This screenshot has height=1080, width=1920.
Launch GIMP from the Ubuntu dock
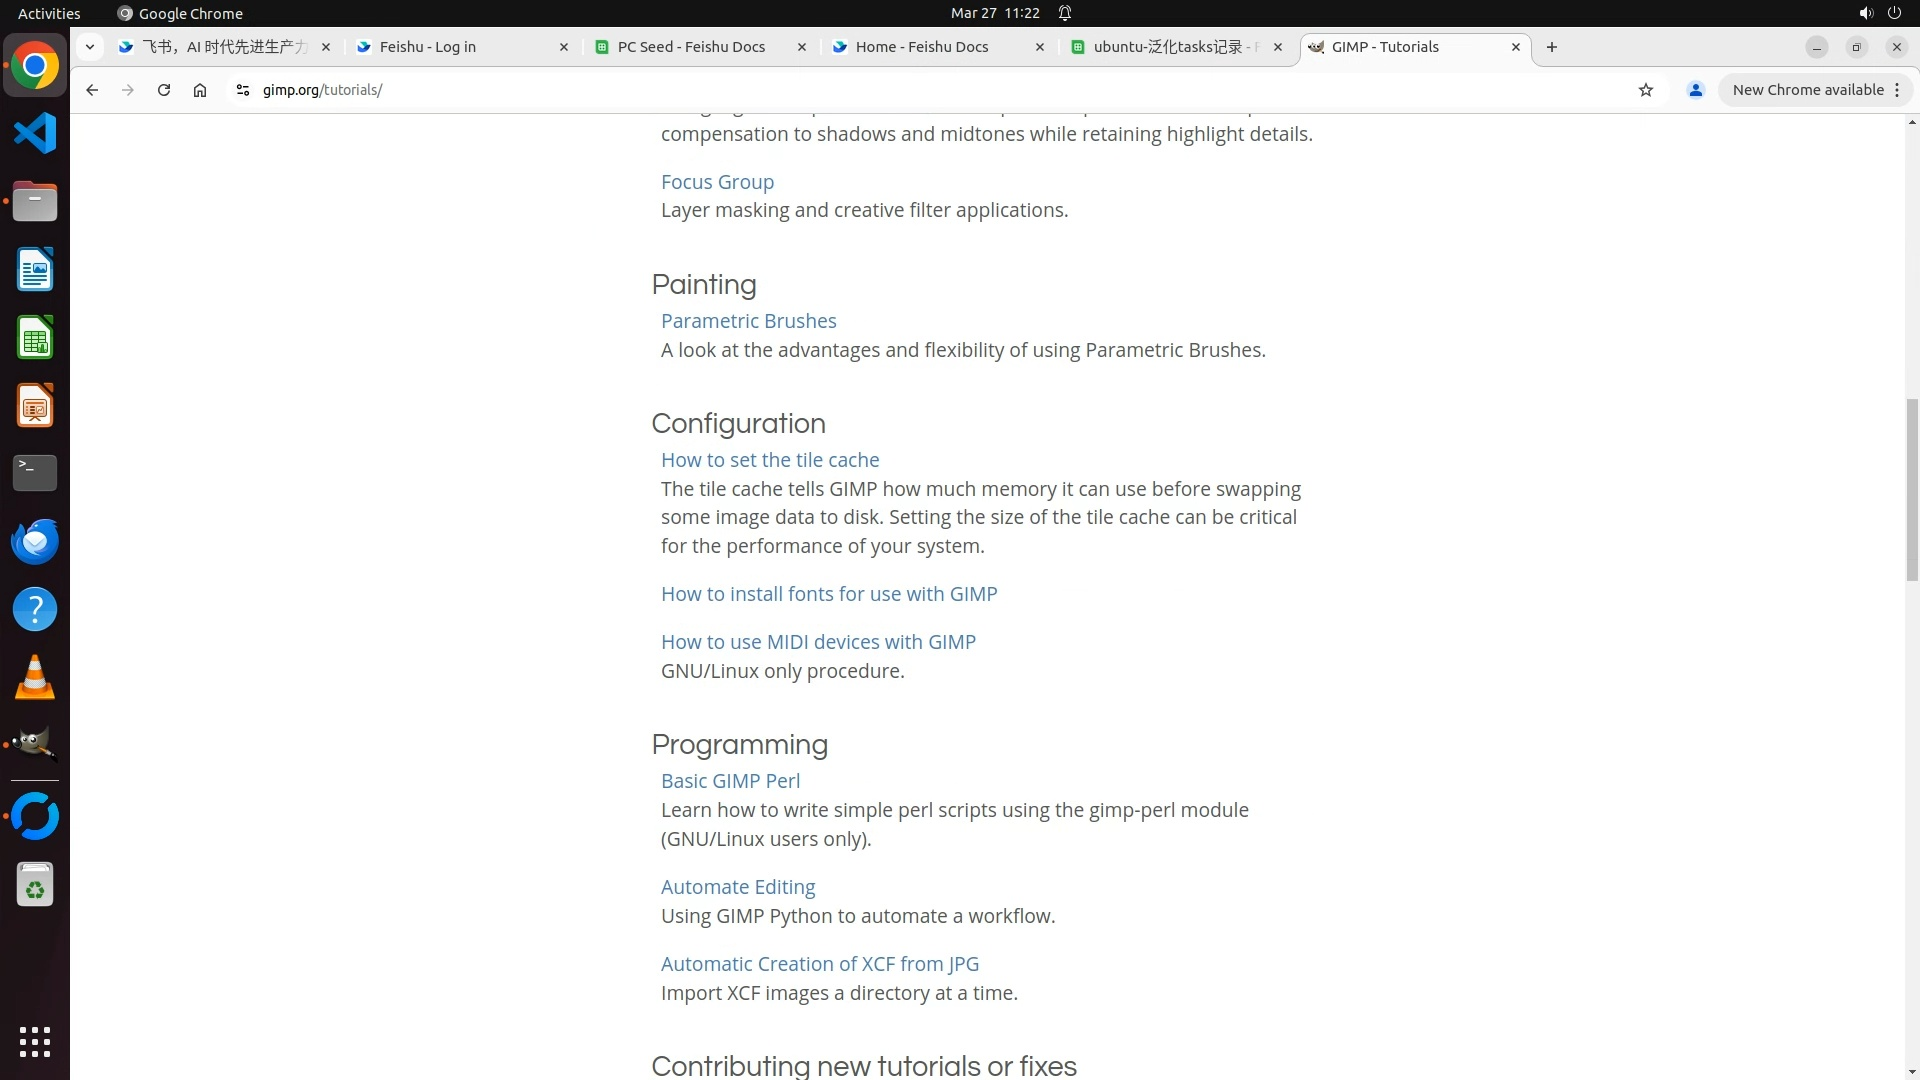point(35,744)
